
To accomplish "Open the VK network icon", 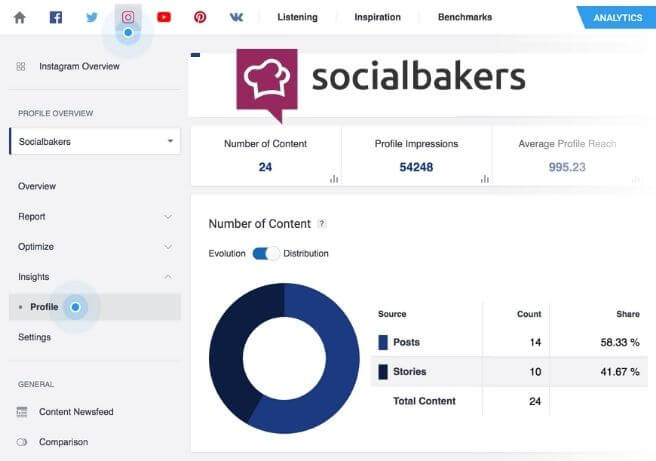I will 236,17.
